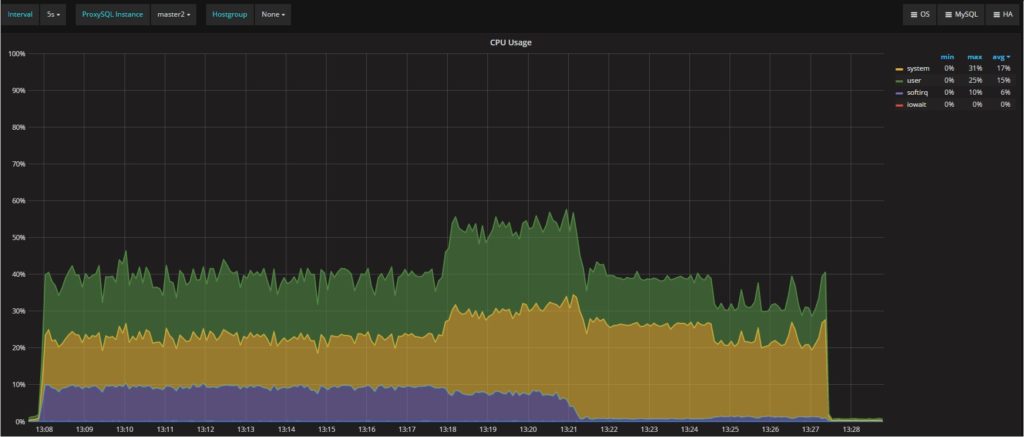This screenshot has width=1024, height=437.
Task: Sort legend by avg column header
Action: pyautogui.click(x=999, y=56)
